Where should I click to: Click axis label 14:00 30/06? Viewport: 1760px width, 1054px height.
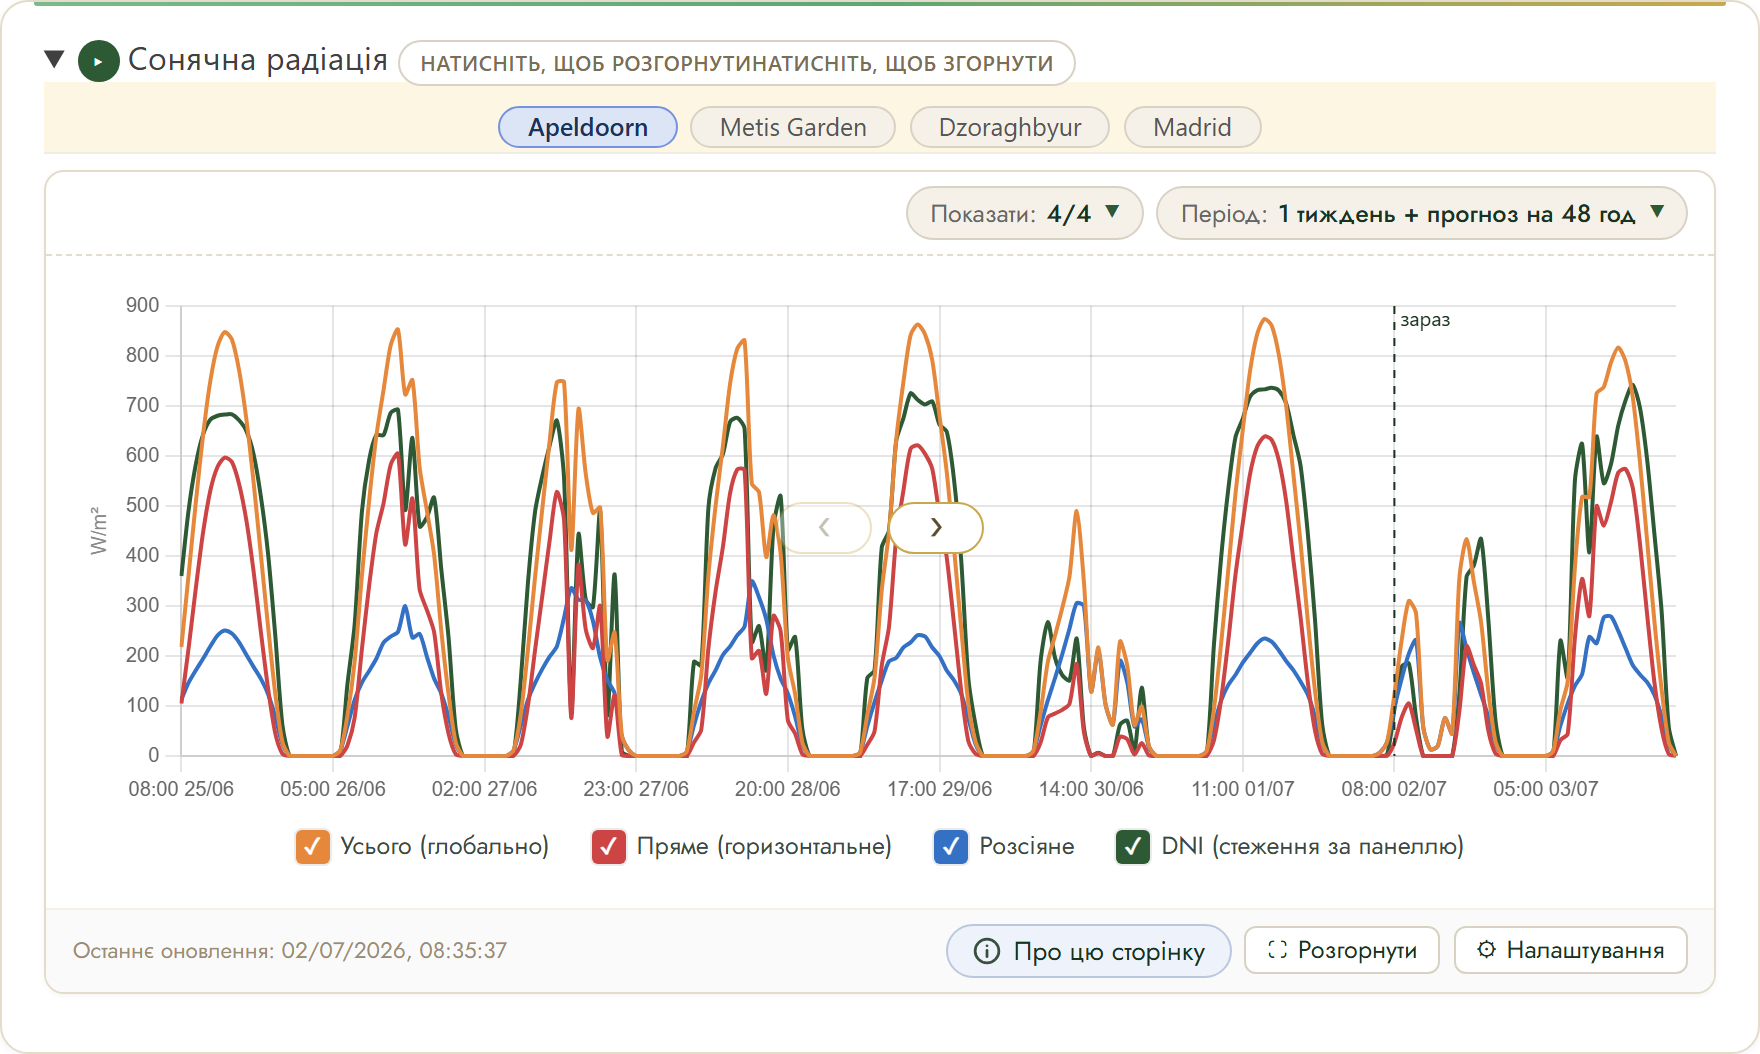pyautogui.click(x=1091, y=789)
